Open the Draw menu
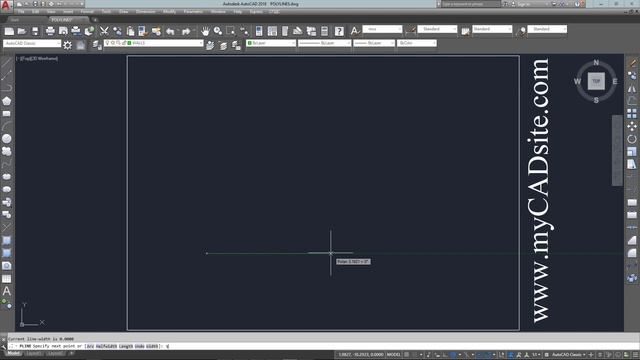This screenshot has height=360, width=640. 124,12
